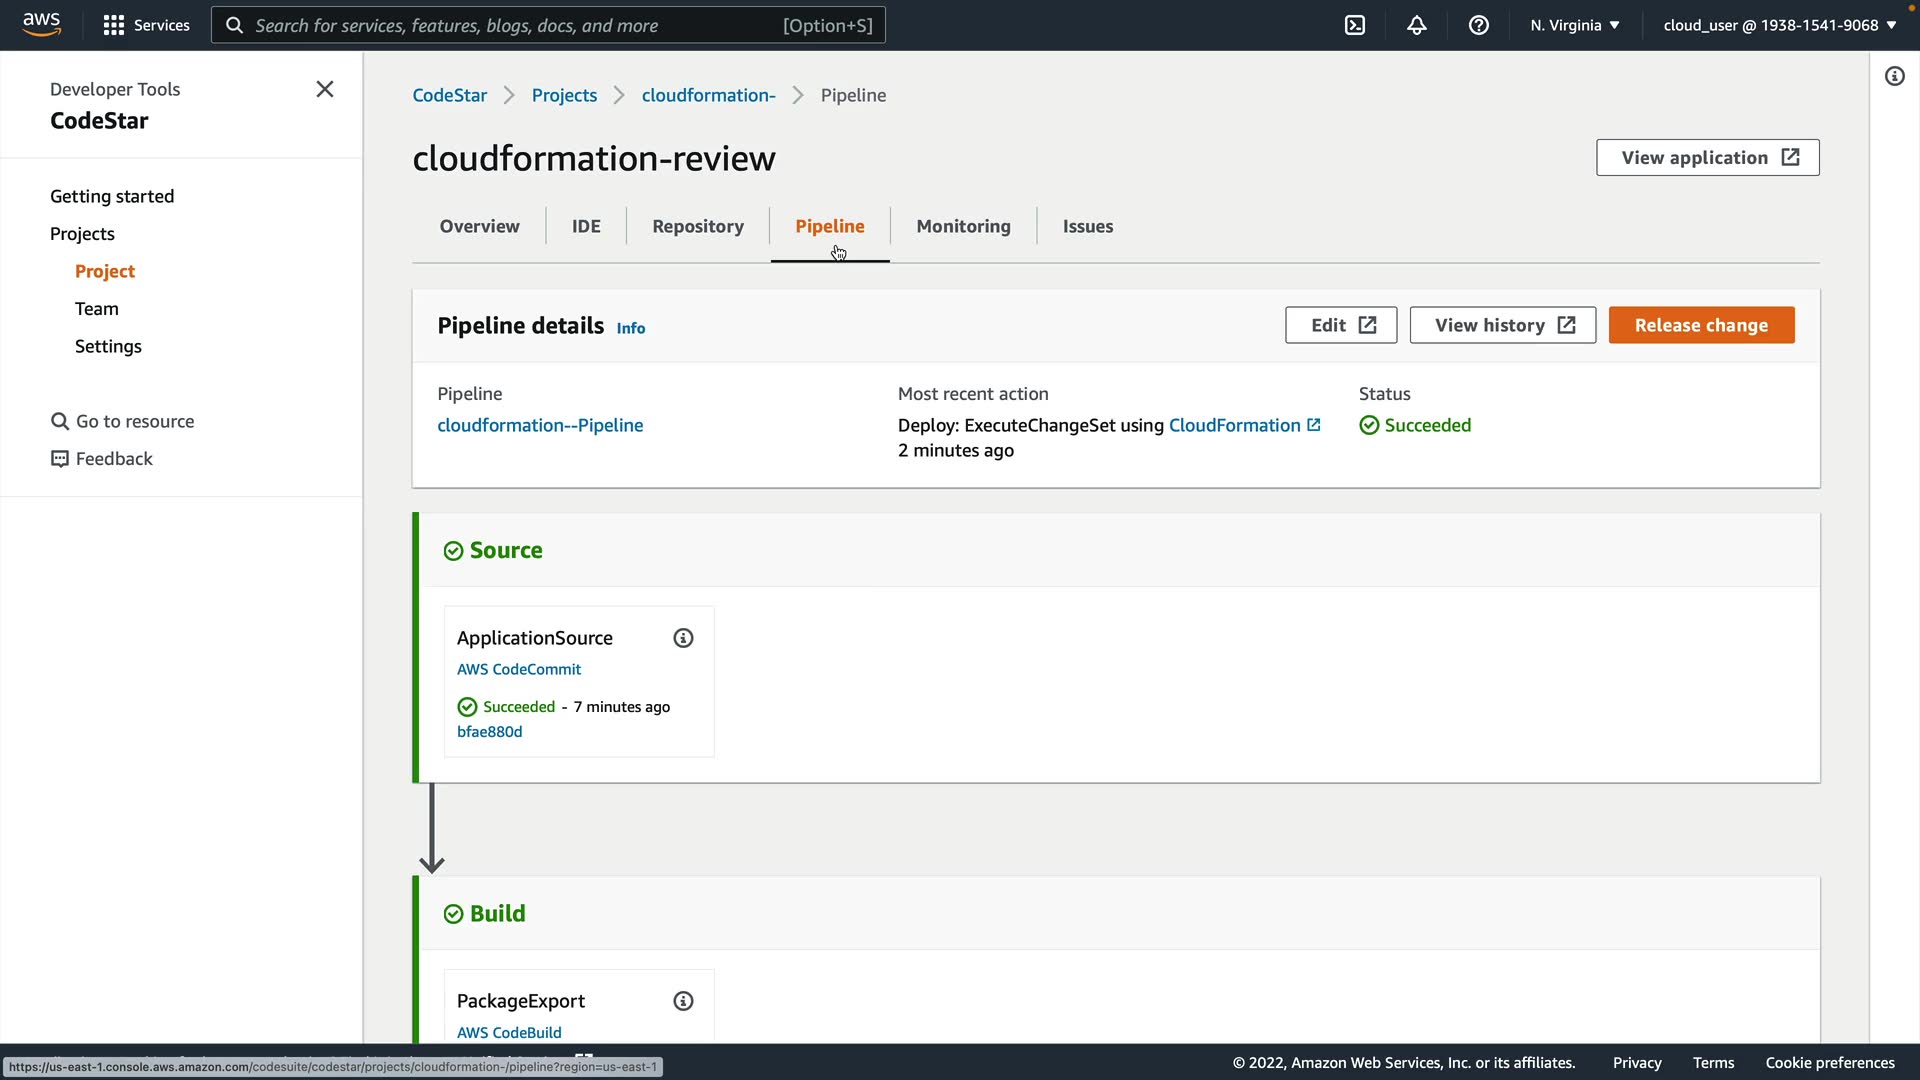Screen dimensions: 1920x1080
Task: Open View history for the pipeline
Action: [x=1502, y=325]
